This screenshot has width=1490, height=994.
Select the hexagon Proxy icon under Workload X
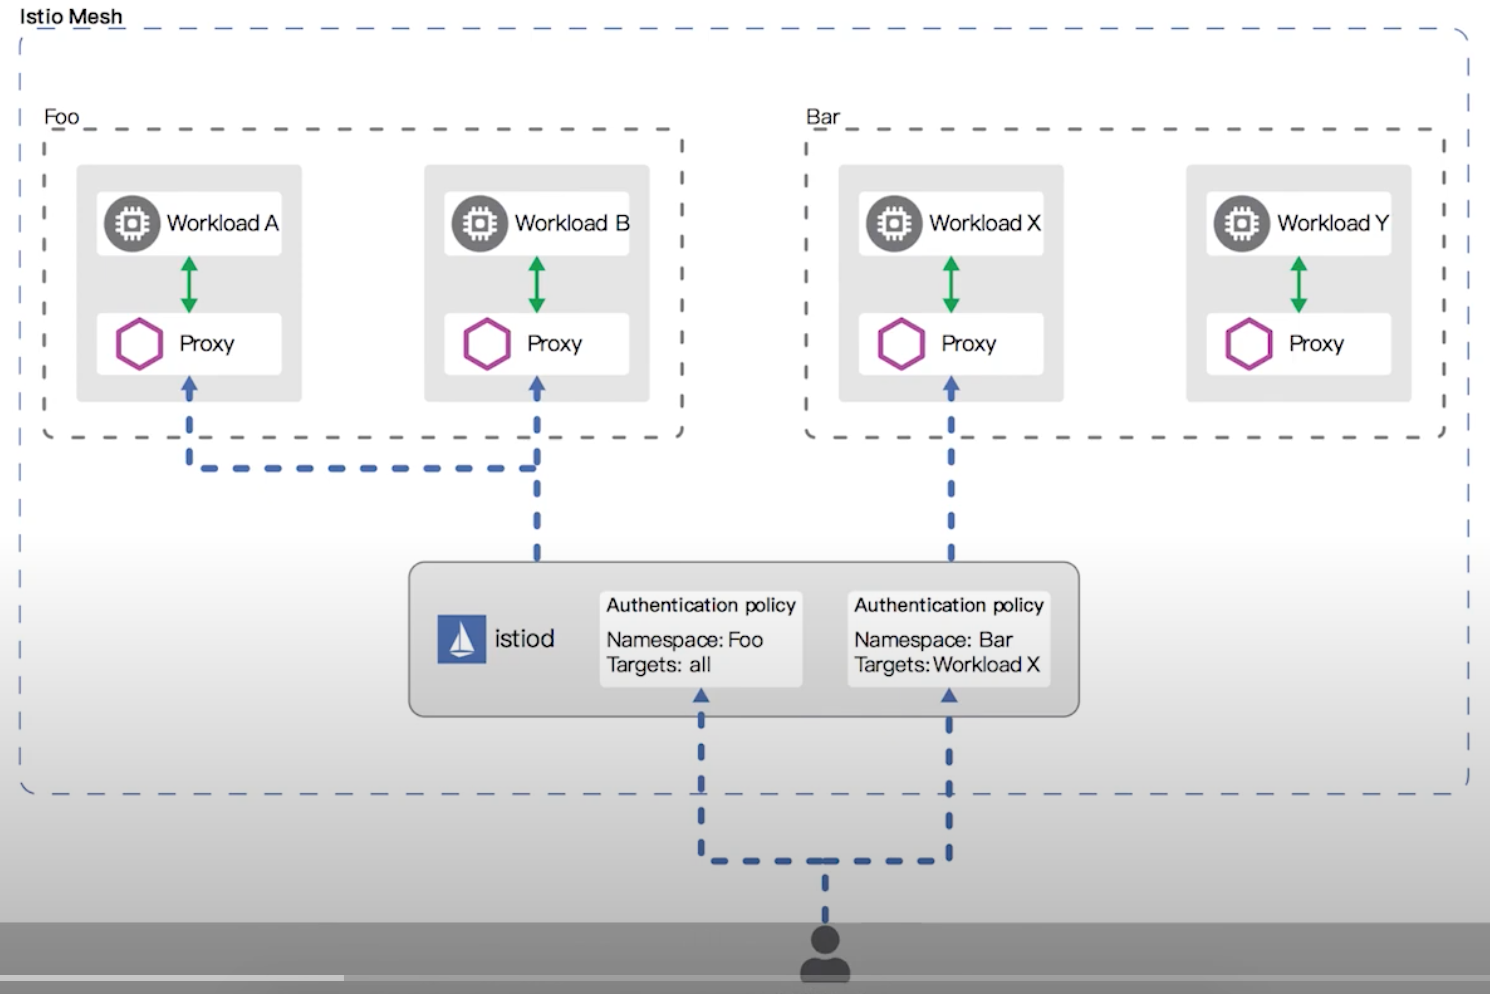tap(901, 344)
